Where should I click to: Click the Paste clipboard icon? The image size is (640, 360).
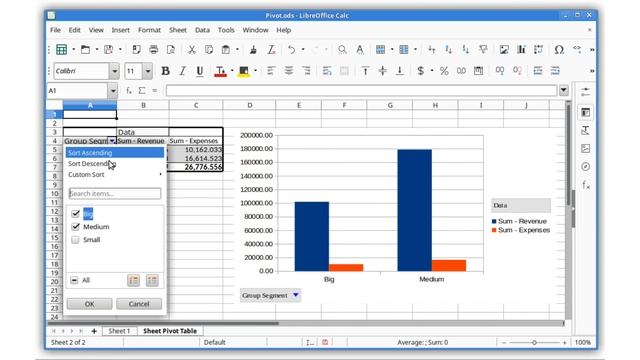[x=226, y=50]
